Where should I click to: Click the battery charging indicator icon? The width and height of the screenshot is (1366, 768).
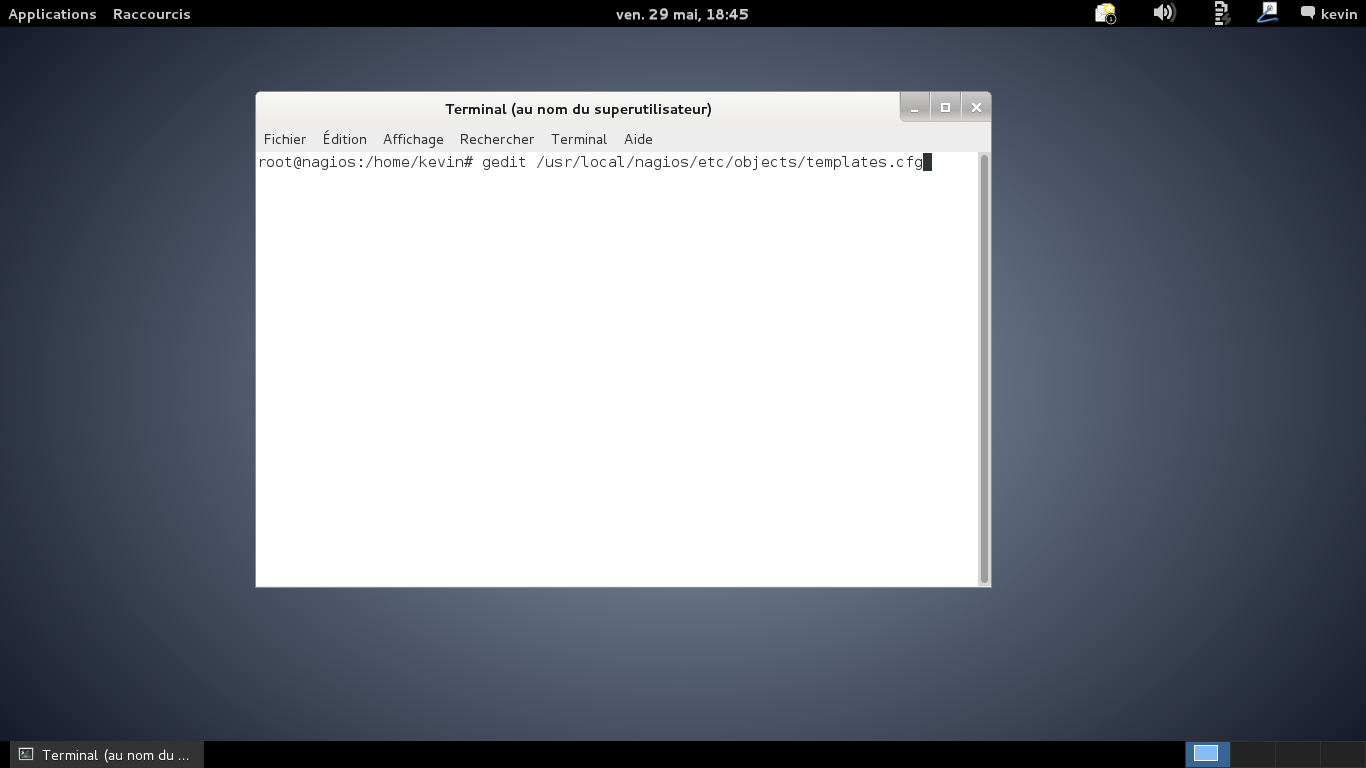(1221, 13)
